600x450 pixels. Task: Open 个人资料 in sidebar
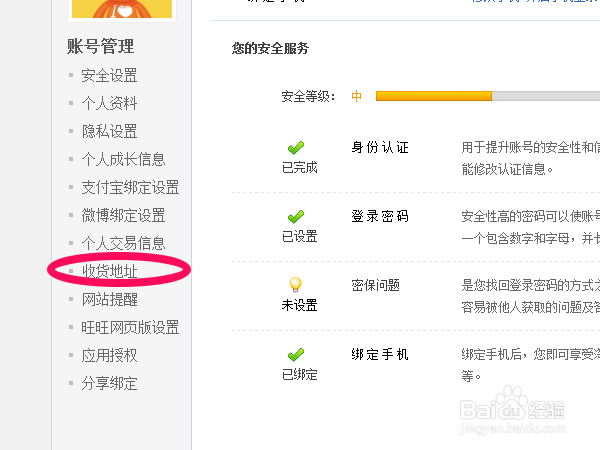(x=110, y=104)
